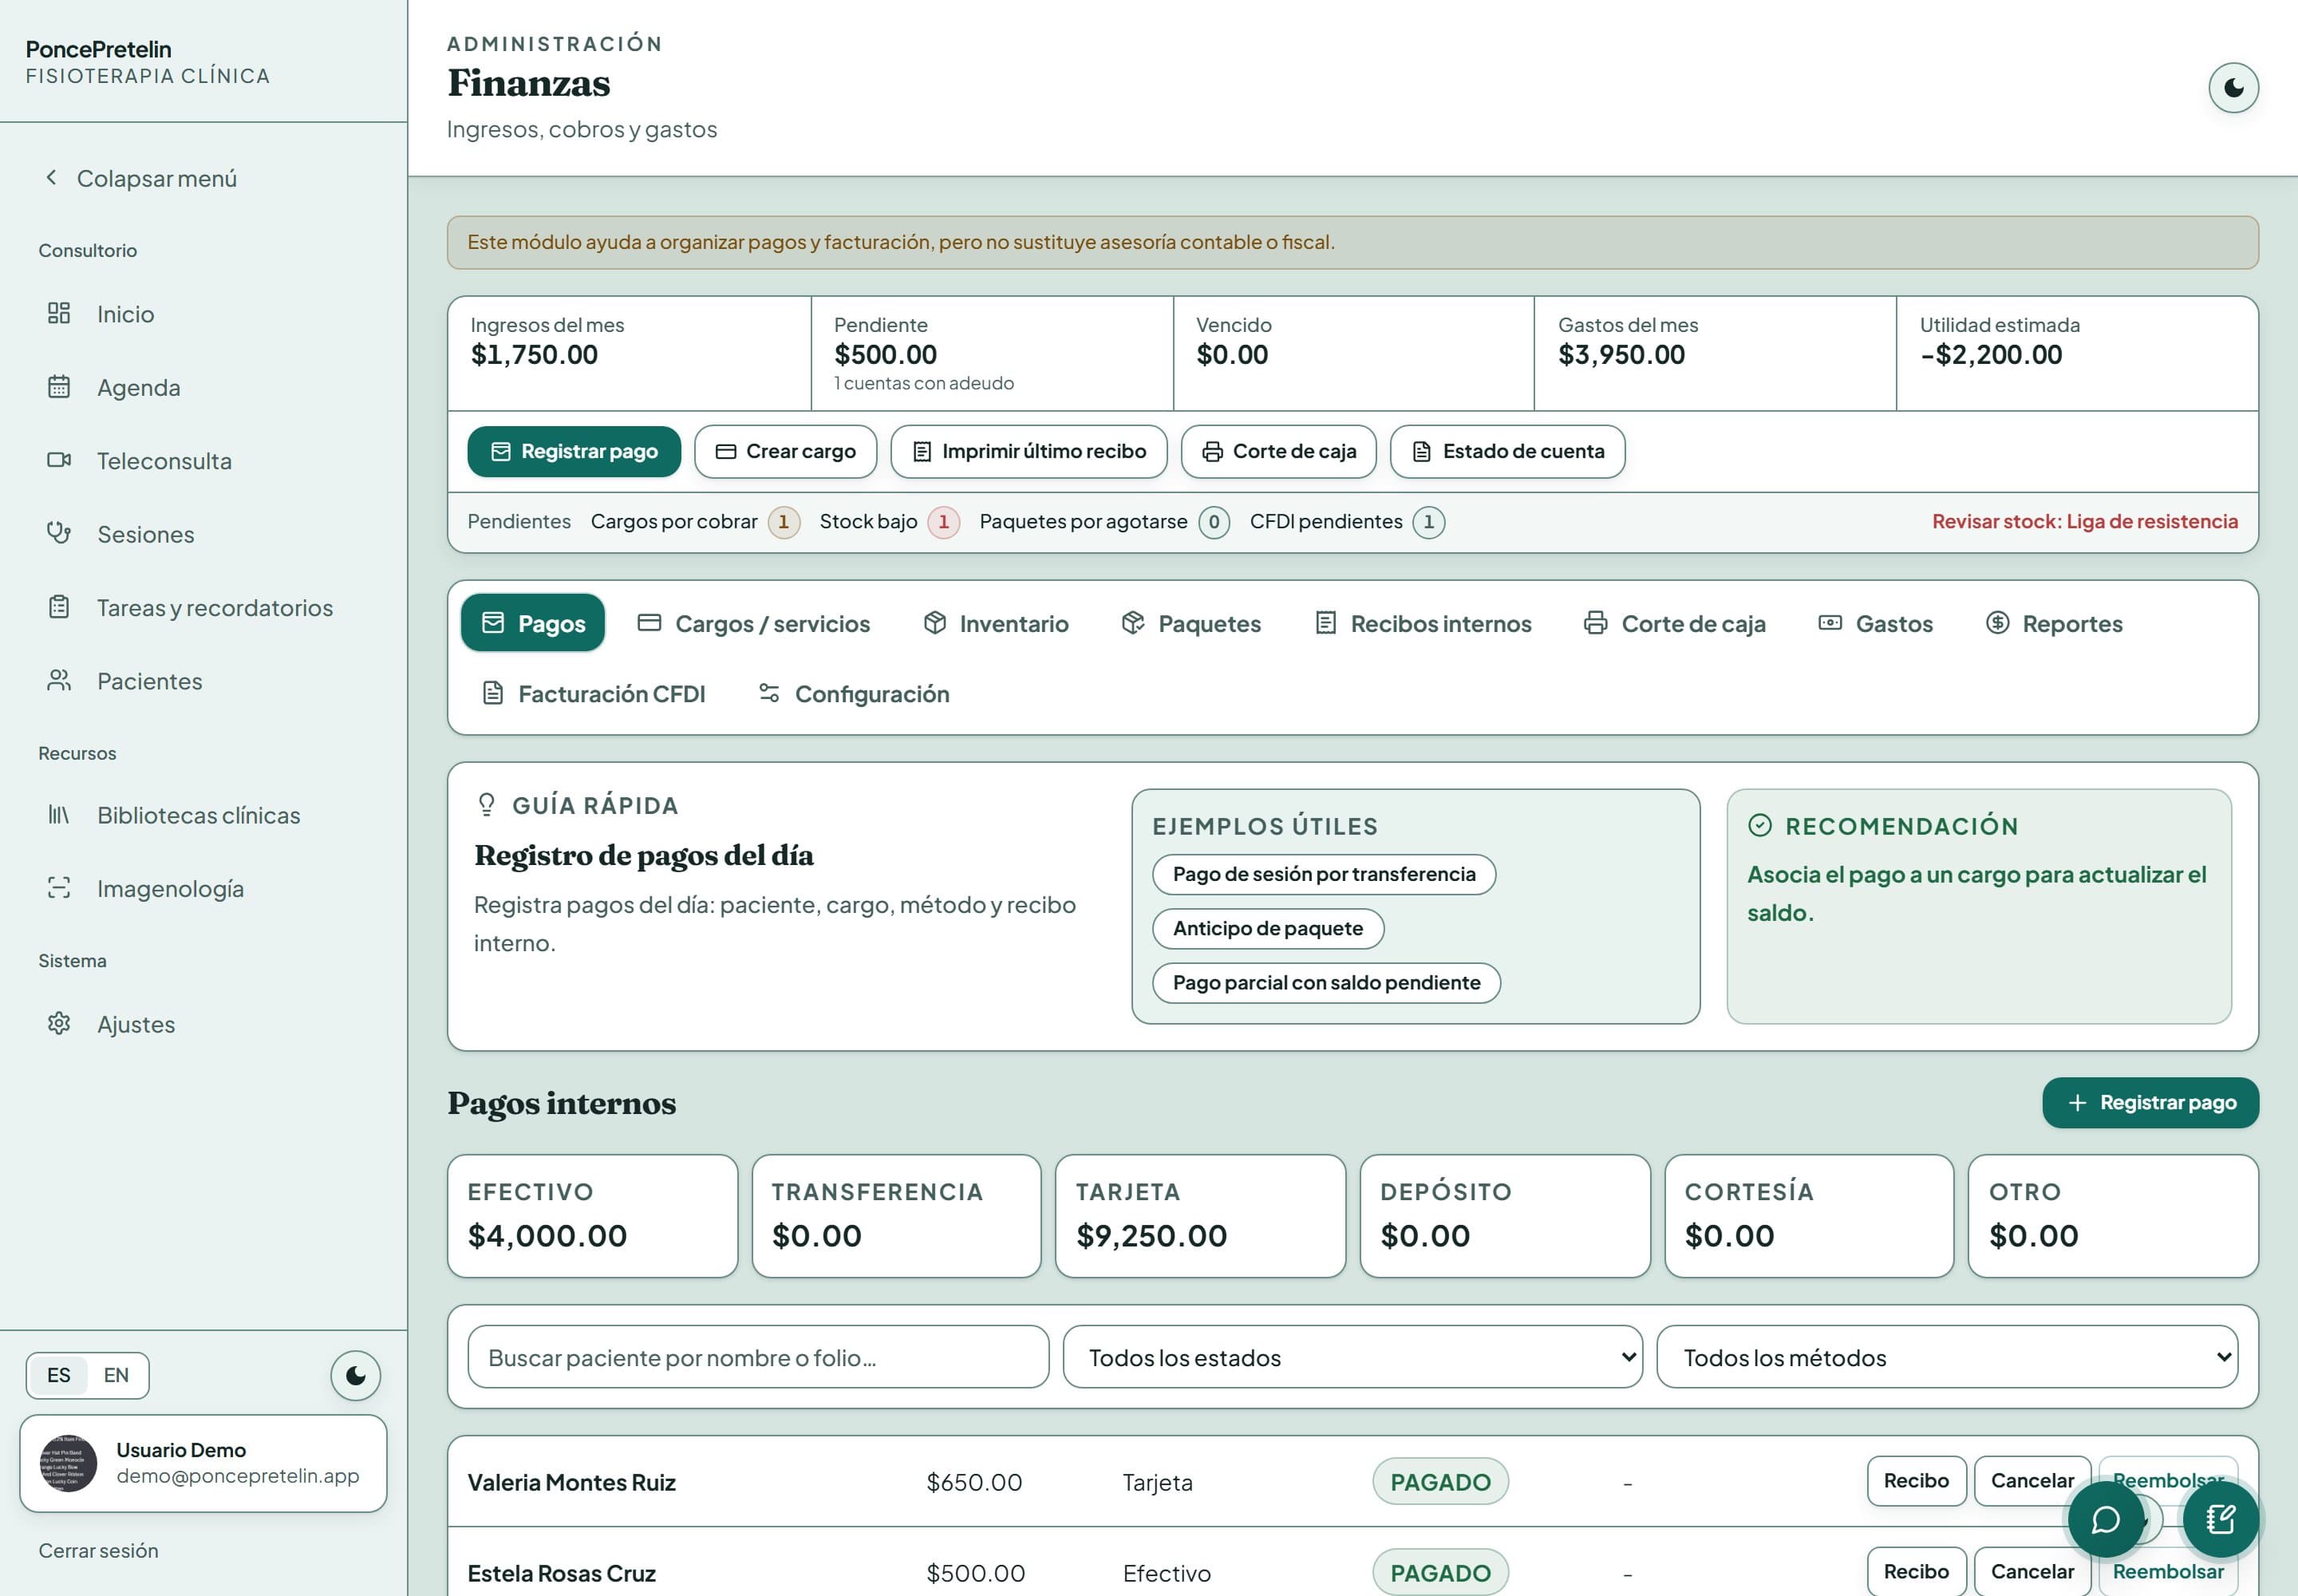This screenshot has height=1596, width=2298.
Task: Click the Estado de cuenta button
Action: pyautogui.click(x=1508, y=451)
